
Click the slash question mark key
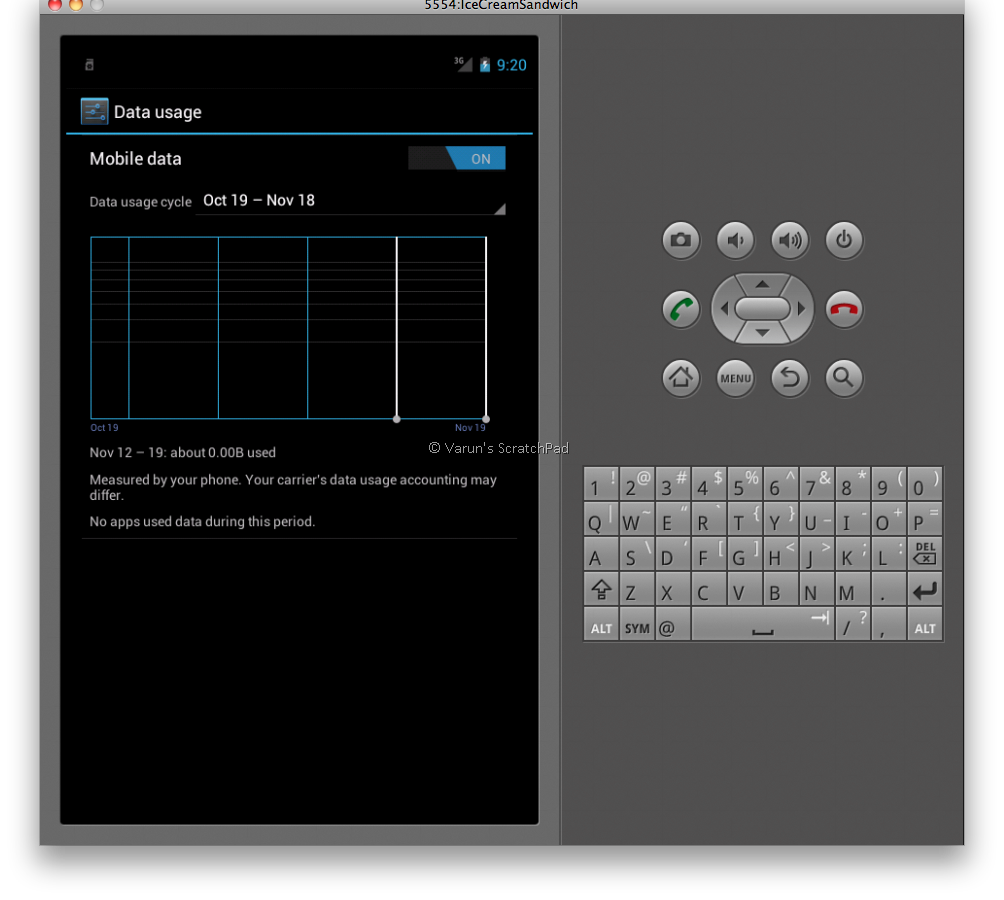tap(853, 625)
